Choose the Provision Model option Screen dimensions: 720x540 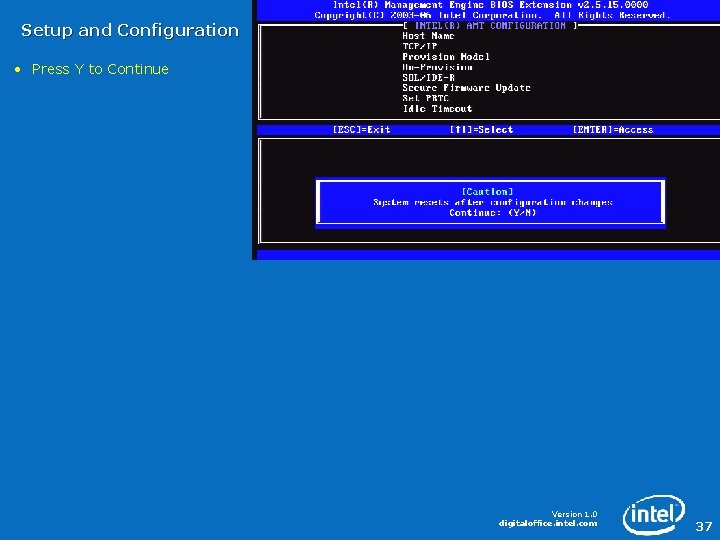(x=446, y=57)
